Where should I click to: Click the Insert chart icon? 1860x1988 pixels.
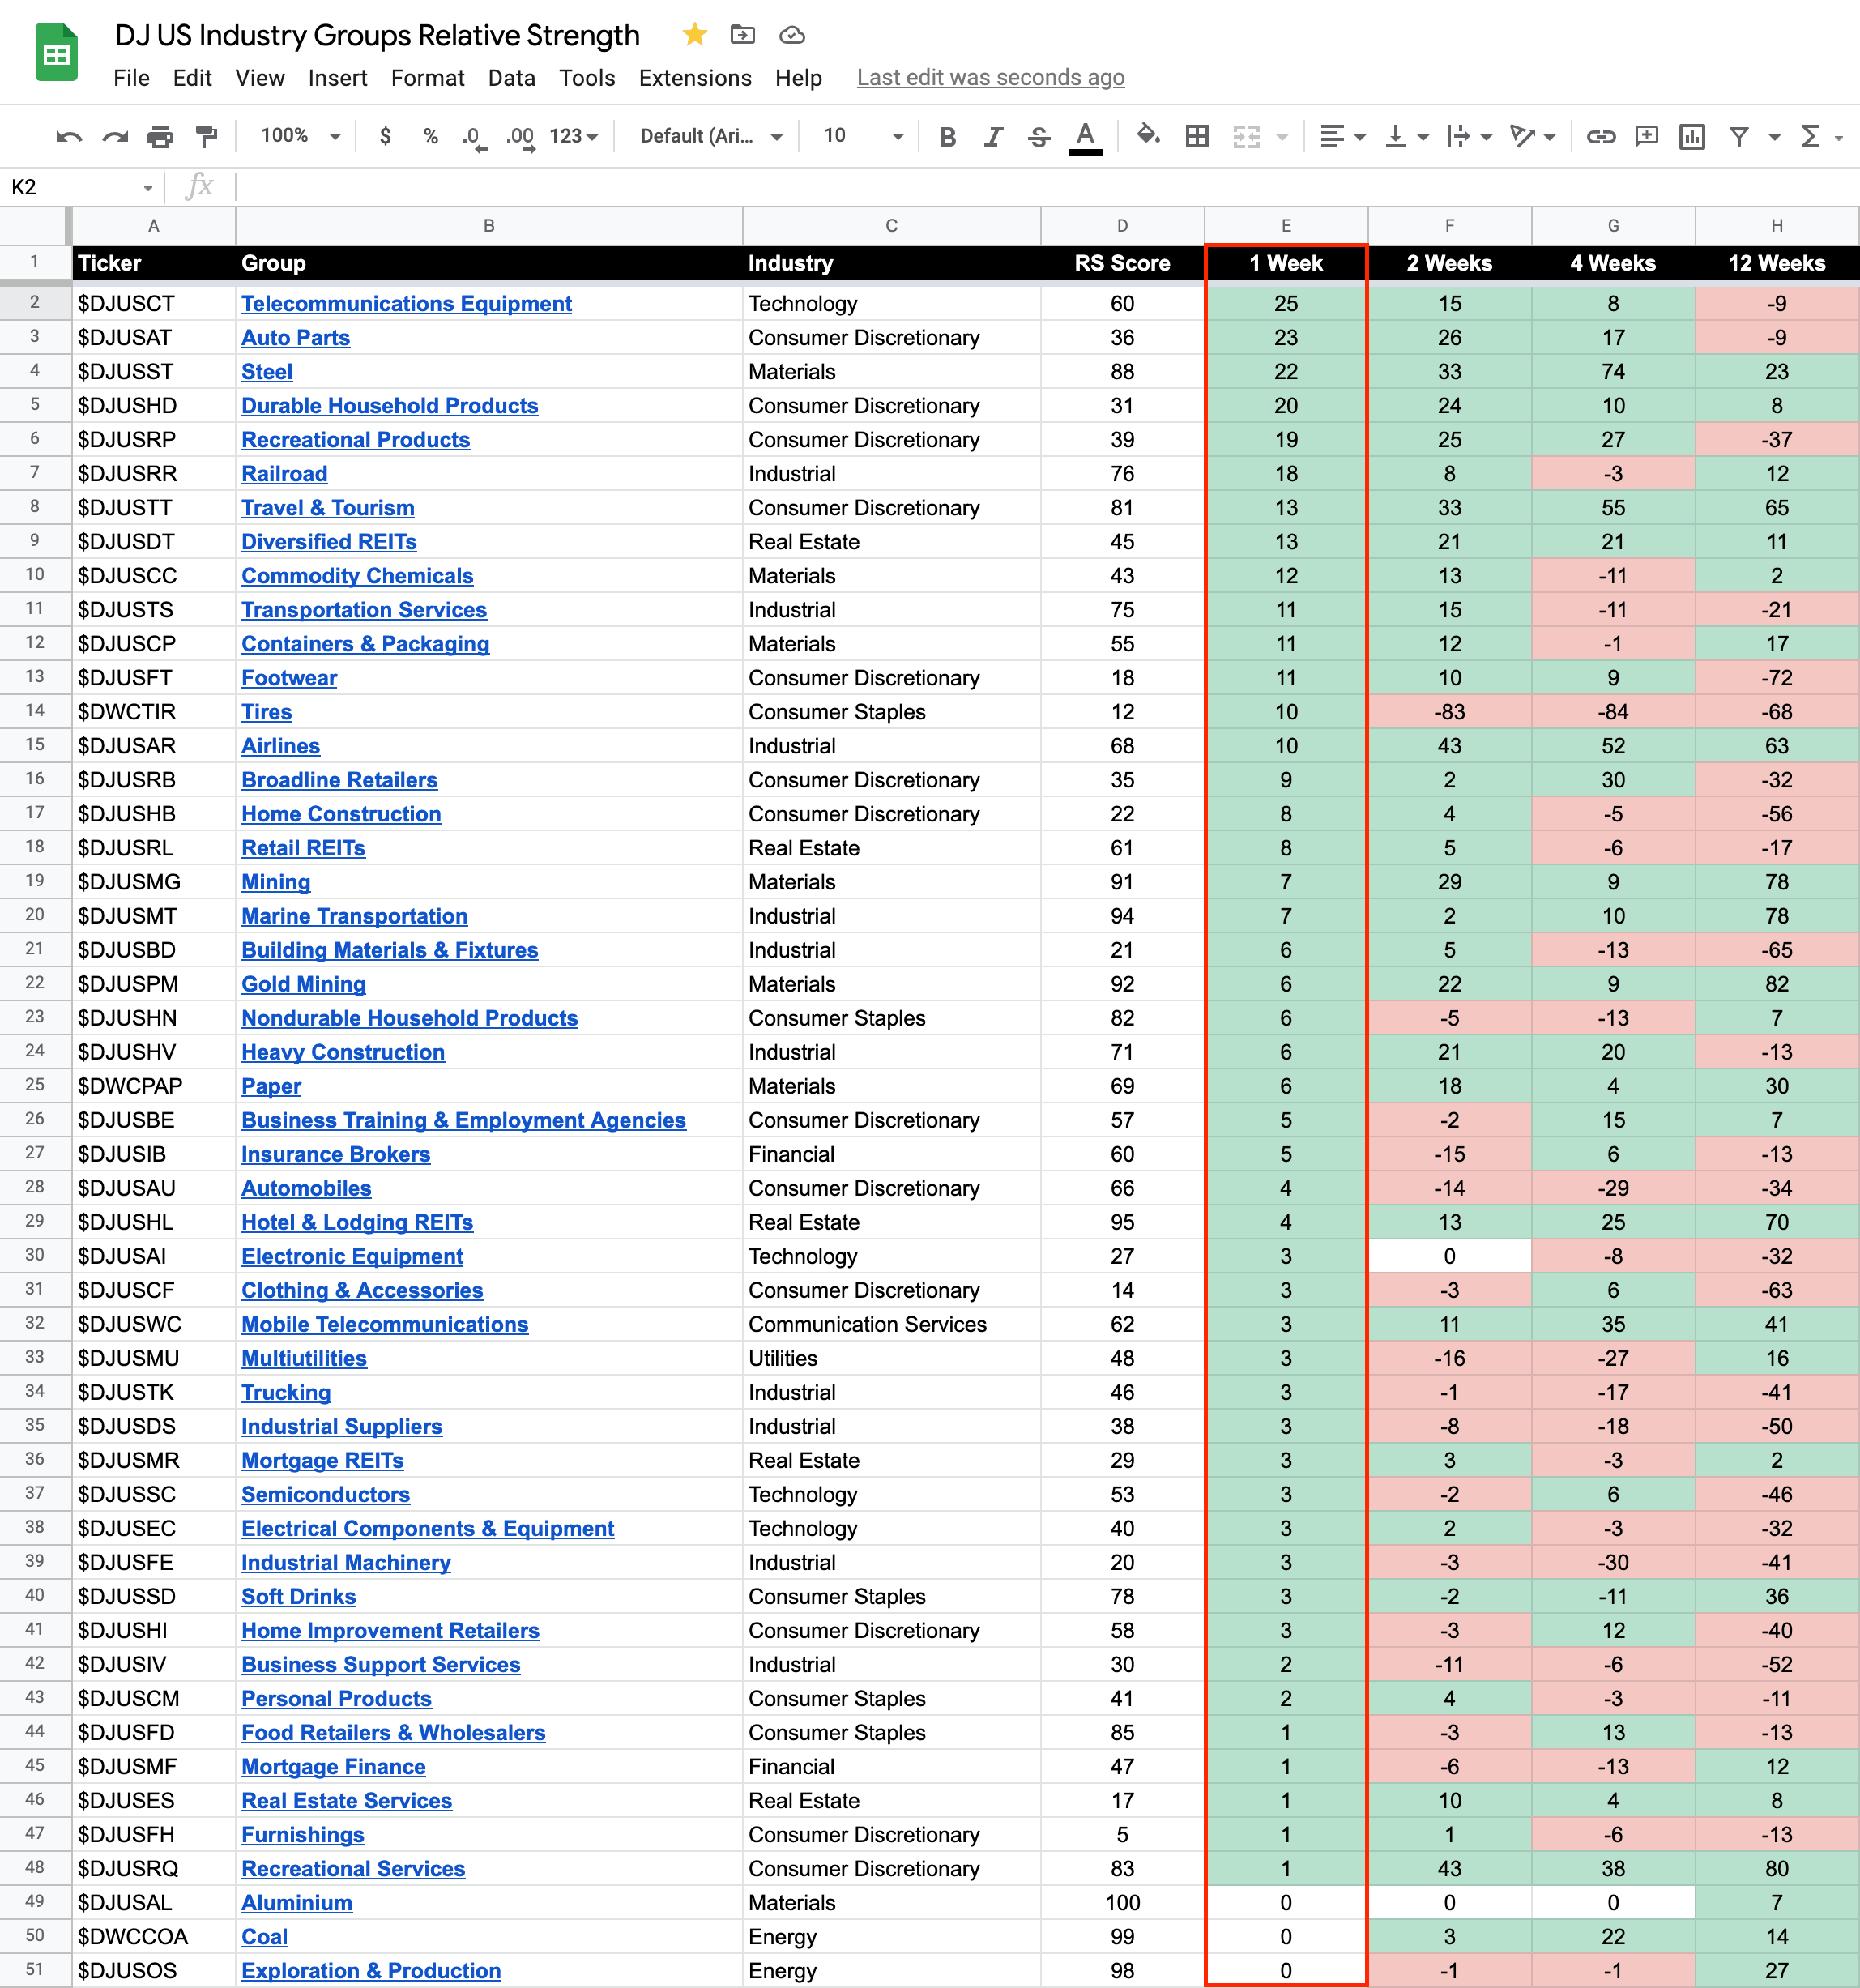point(1692,137)
